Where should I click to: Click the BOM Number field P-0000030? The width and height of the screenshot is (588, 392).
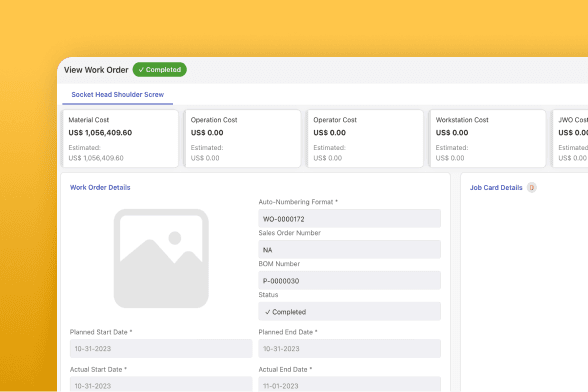coord(350,281)
